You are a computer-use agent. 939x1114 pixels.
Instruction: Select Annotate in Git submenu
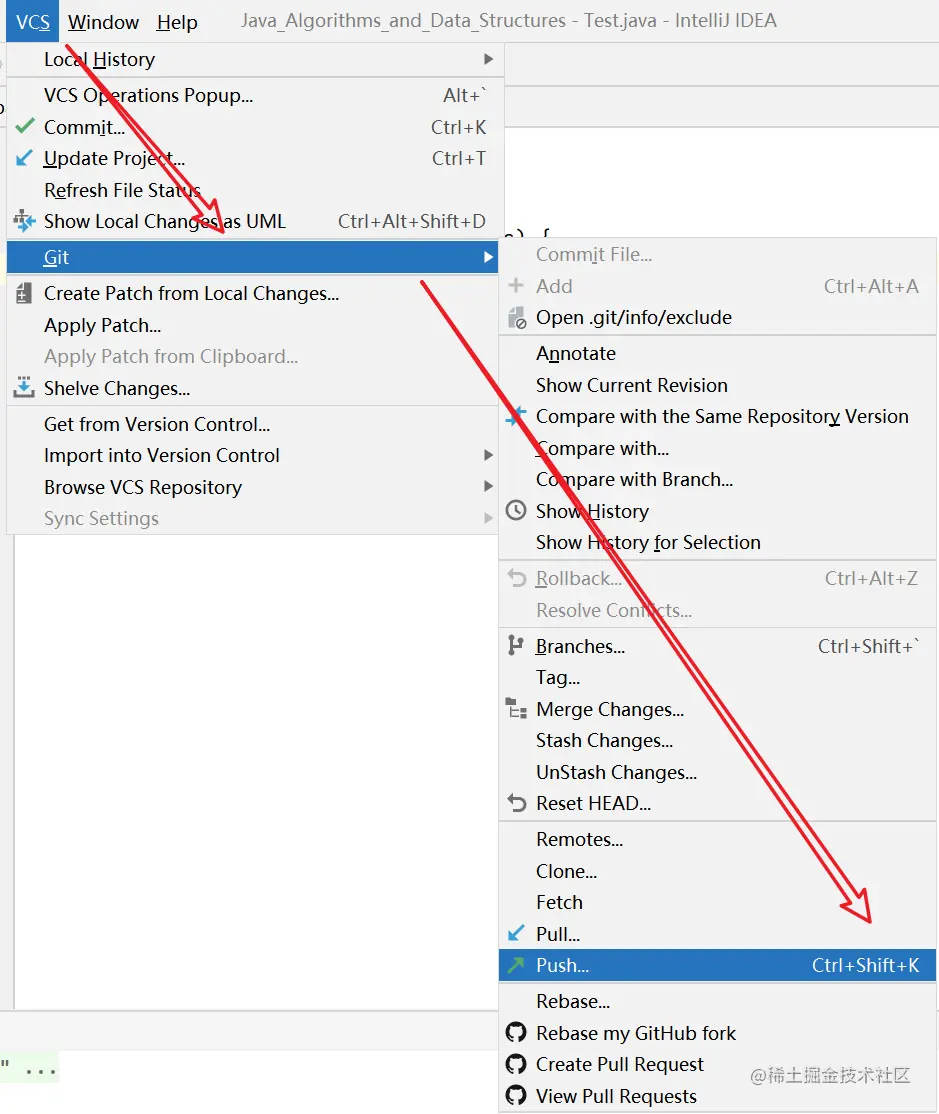(x=717, y=353)
